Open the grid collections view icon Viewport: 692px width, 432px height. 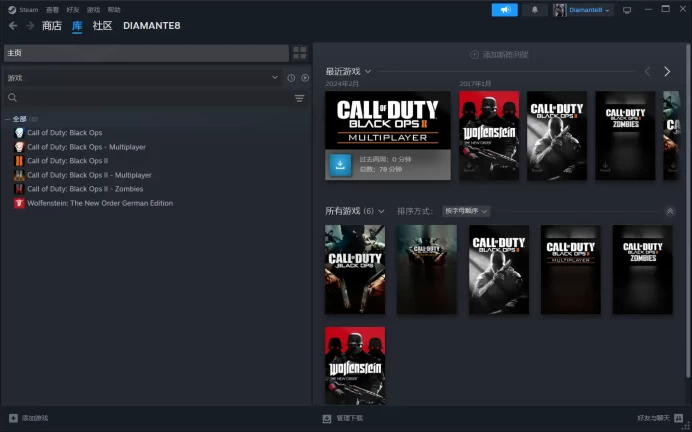tap(300, 53)
